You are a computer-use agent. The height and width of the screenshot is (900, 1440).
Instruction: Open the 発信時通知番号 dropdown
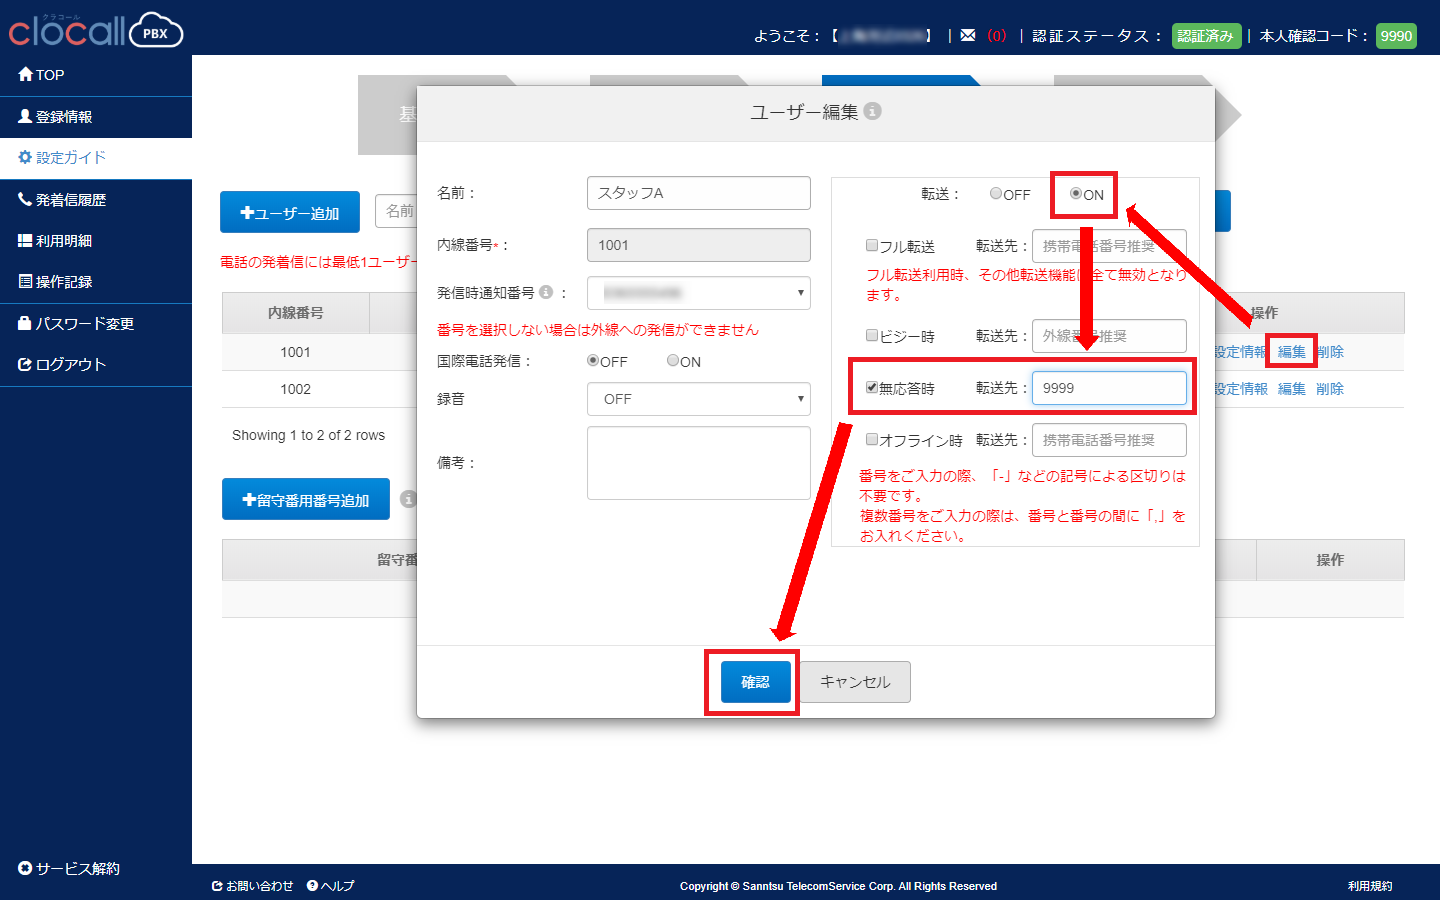[x=698, y=293]
